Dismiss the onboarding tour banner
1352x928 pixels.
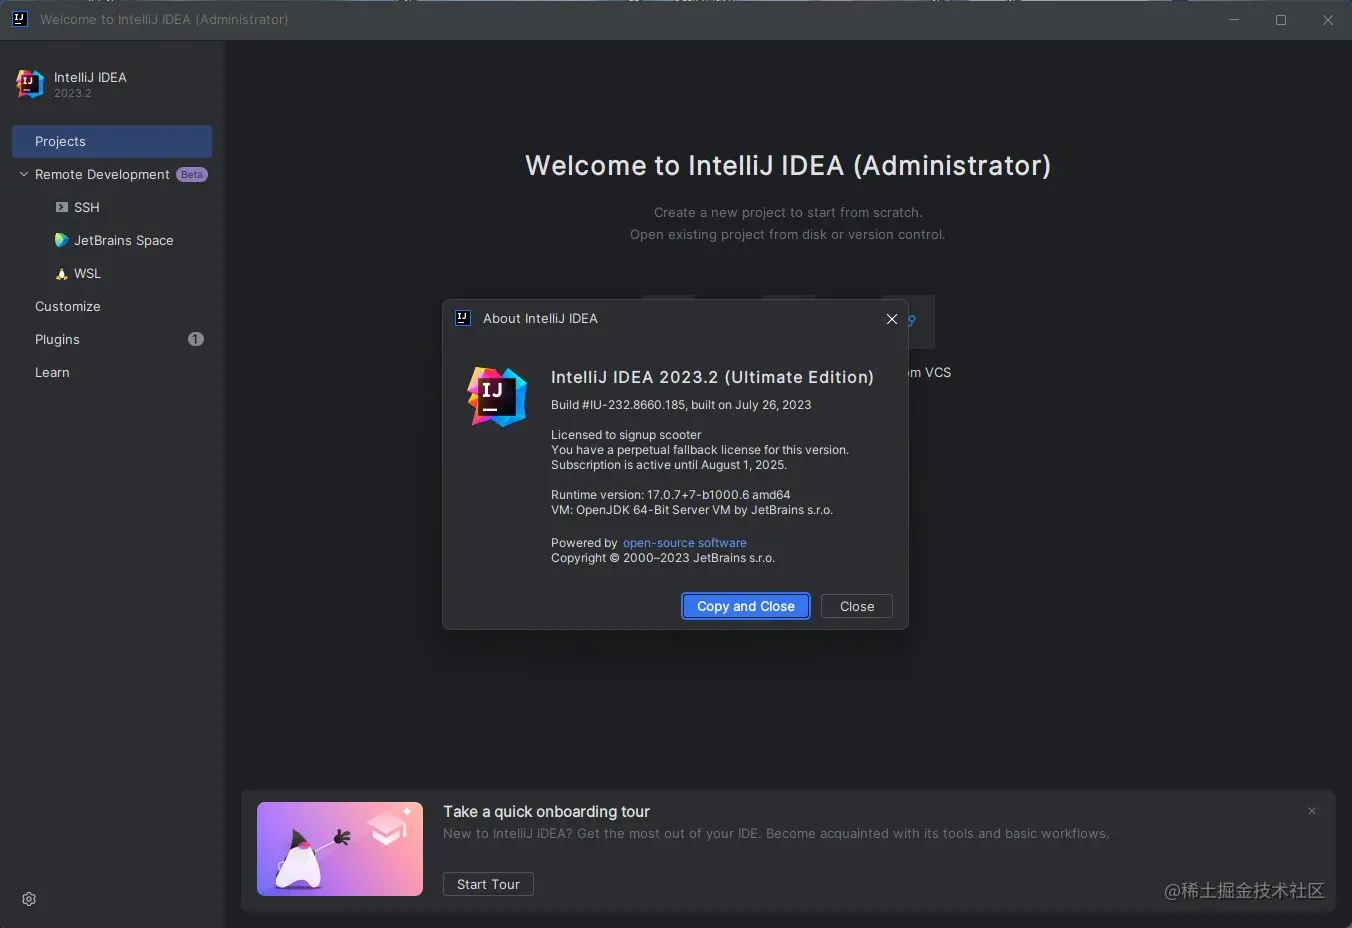click(1312, 811)
